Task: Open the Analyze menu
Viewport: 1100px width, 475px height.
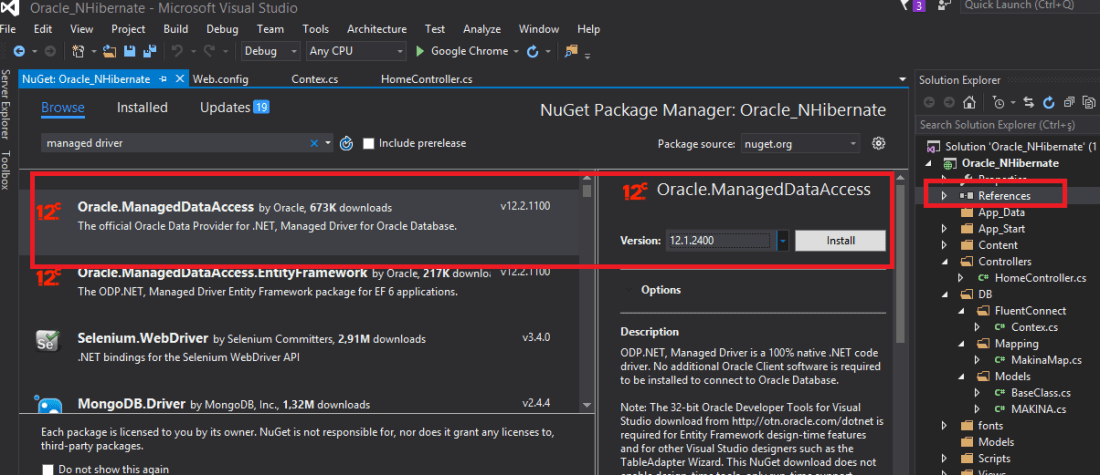Action: click(482, 29)
